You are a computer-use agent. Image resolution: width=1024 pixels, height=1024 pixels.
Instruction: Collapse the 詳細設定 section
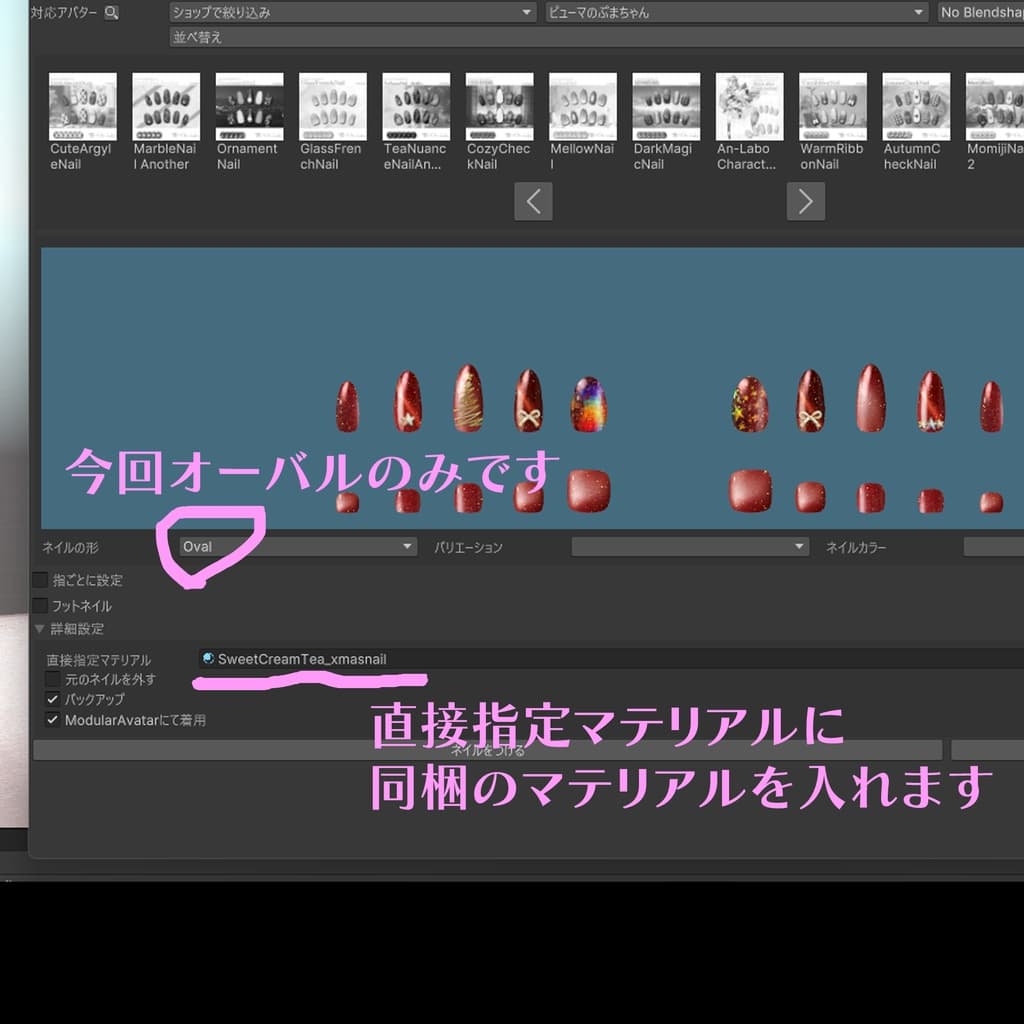(40, 629)
